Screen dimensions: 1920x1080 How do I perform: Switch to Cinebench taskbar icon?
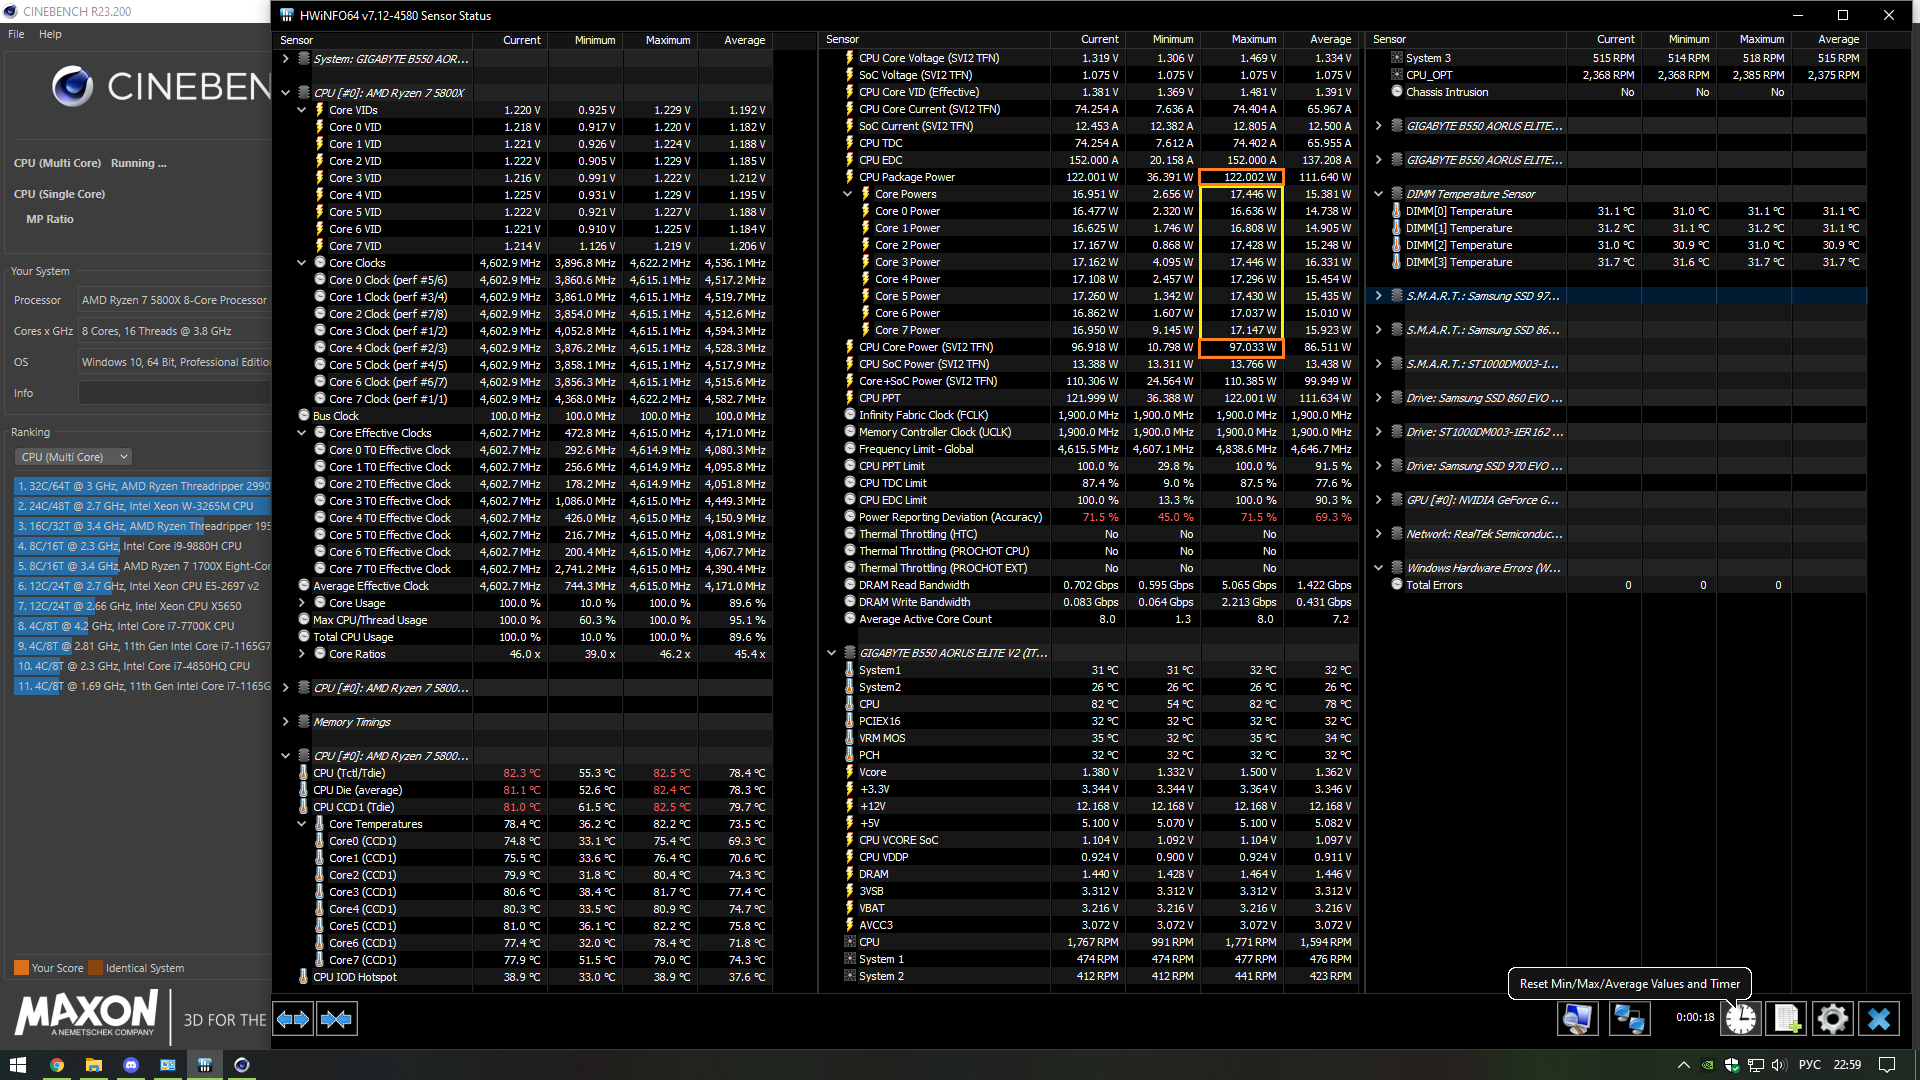pos(241,1065)
